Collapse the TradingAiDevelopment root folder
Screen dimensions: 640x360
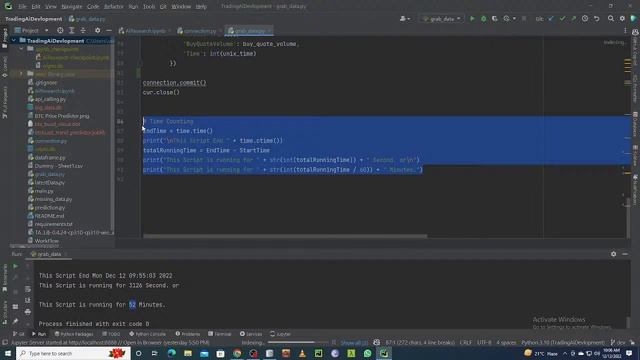click(14, 41)
